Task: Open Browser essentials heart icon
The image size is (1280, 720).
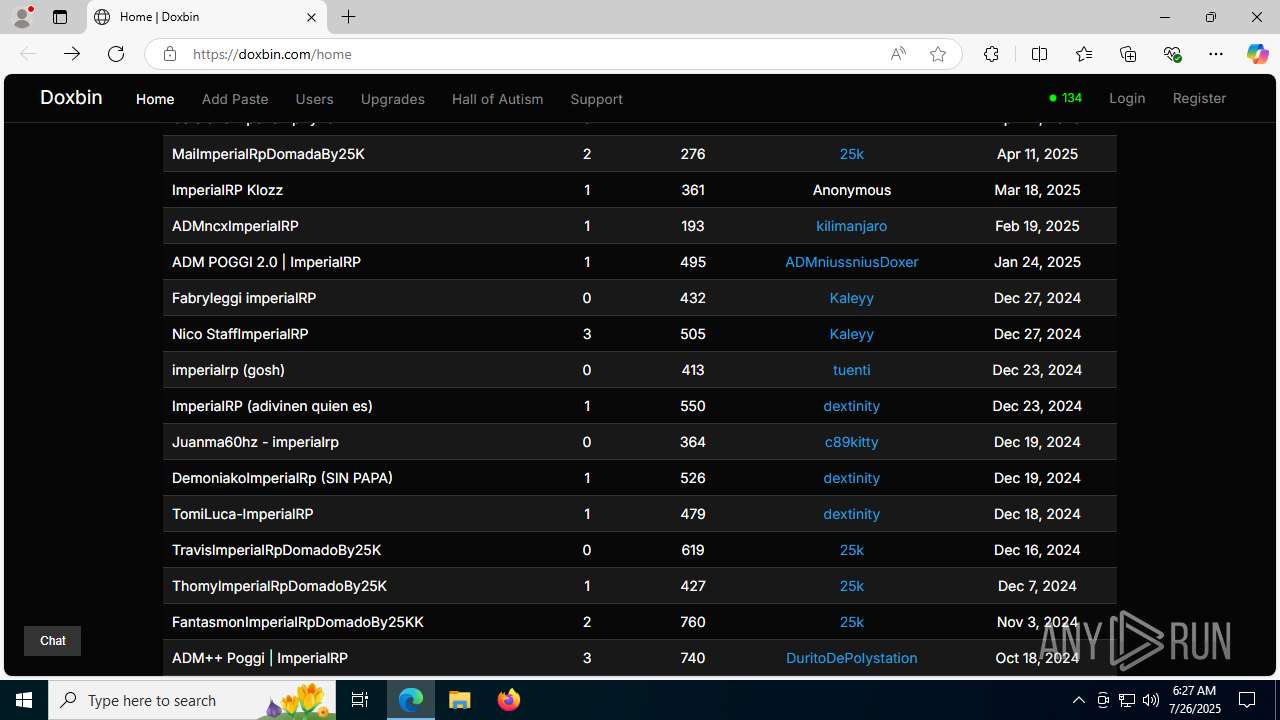Action: click(1172, 54)
